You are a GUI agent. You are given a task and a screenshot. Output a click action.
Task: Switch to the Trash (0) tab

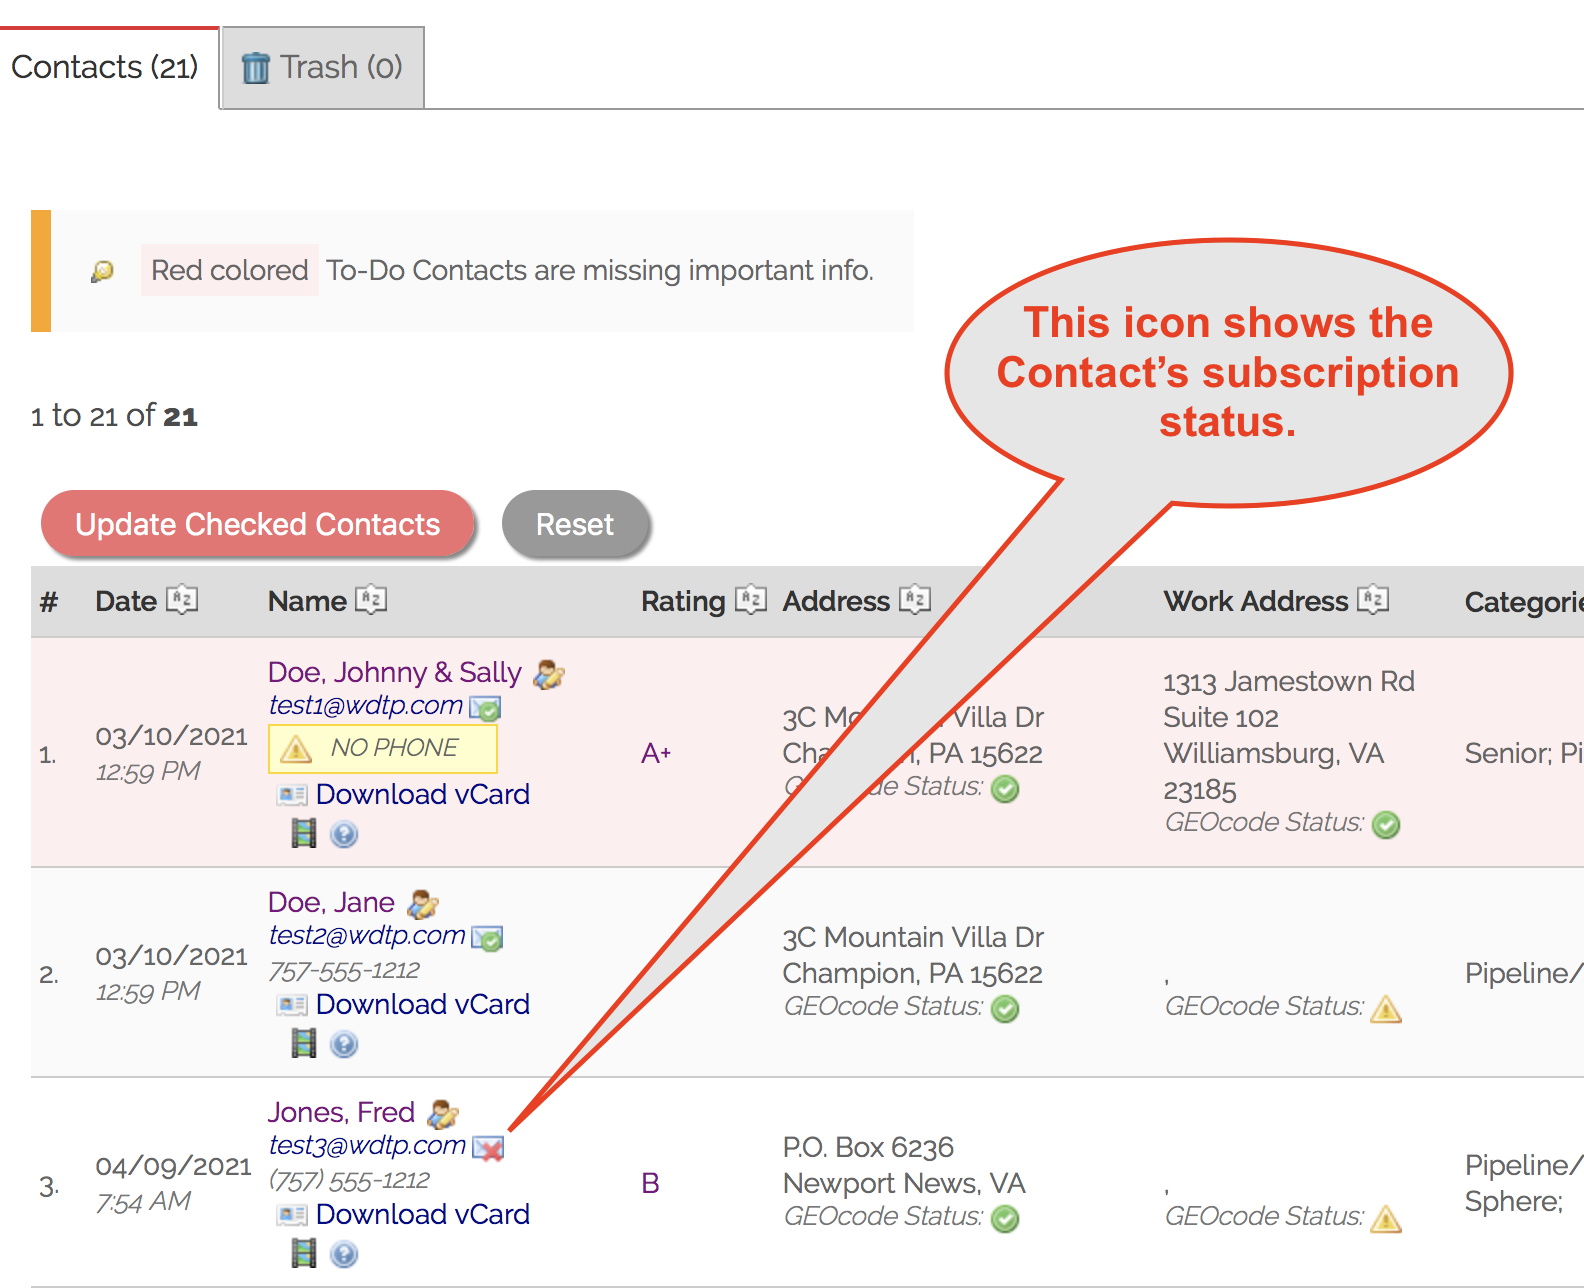322,68
